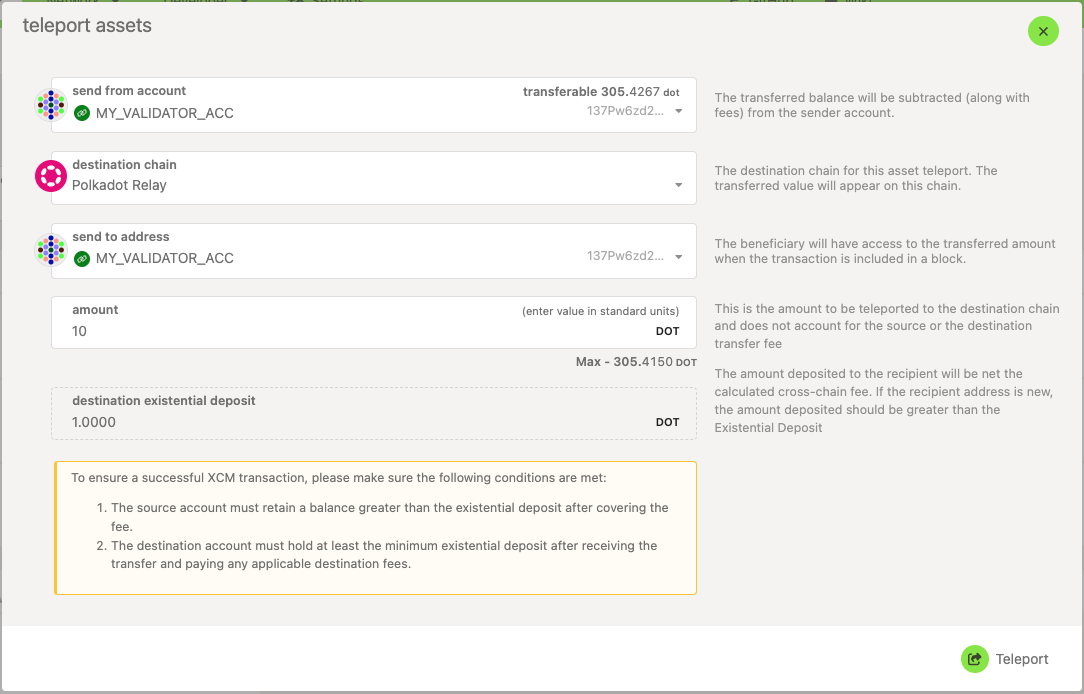Click MY_VALIDATOR_ACC in send to address
The image size is (1084, 694).
click(x=165, y=259)
